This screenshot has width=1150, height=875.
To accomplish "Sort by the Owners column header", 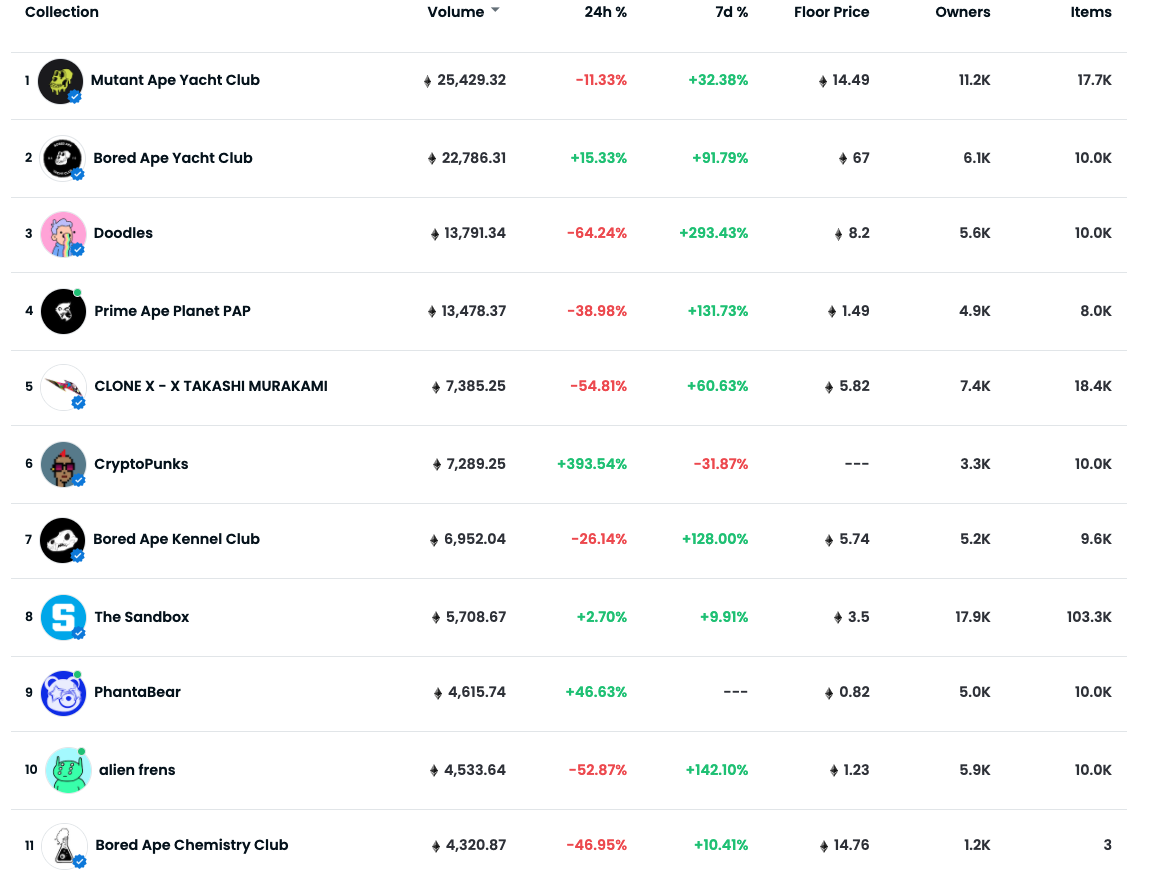I will [x=962, y=12].
